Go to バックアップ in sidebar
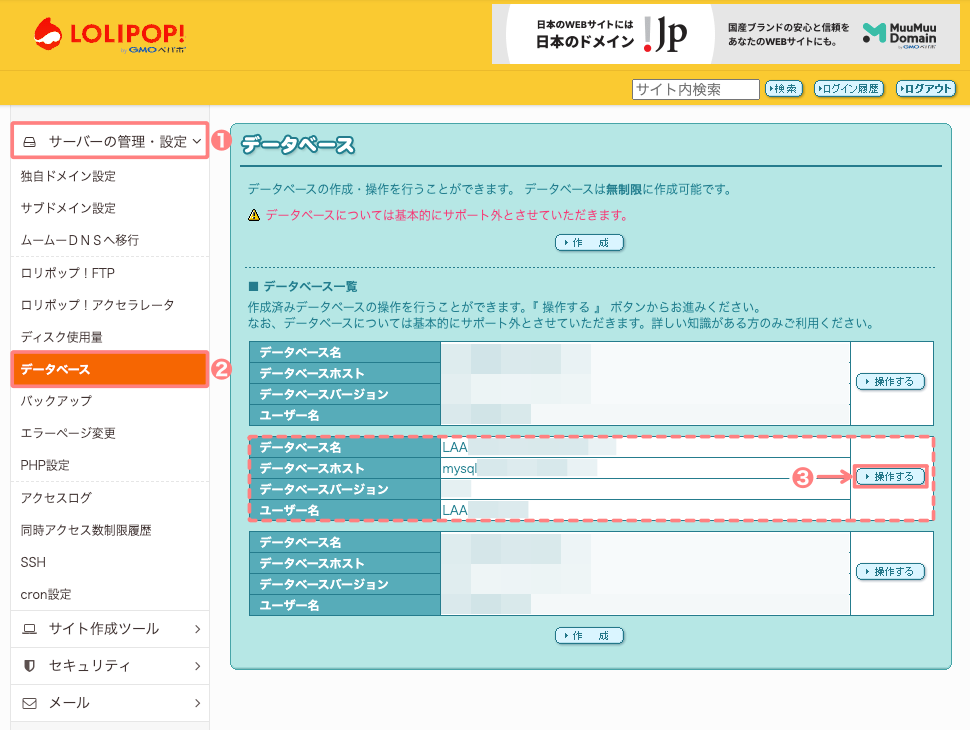The width and height of the screenshot is (970, 730). click(56, 401)
